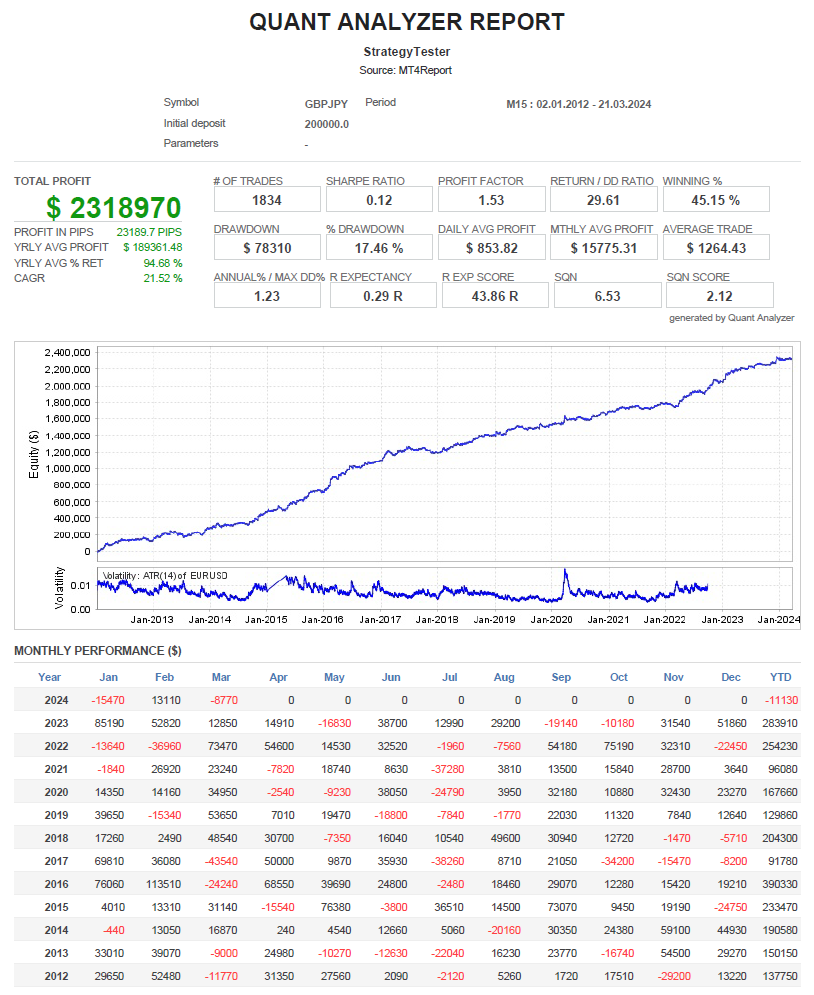This screenshot has width=814, height=995.
Task: Click the blue equity curve chart
Action: tap(443, 450)
